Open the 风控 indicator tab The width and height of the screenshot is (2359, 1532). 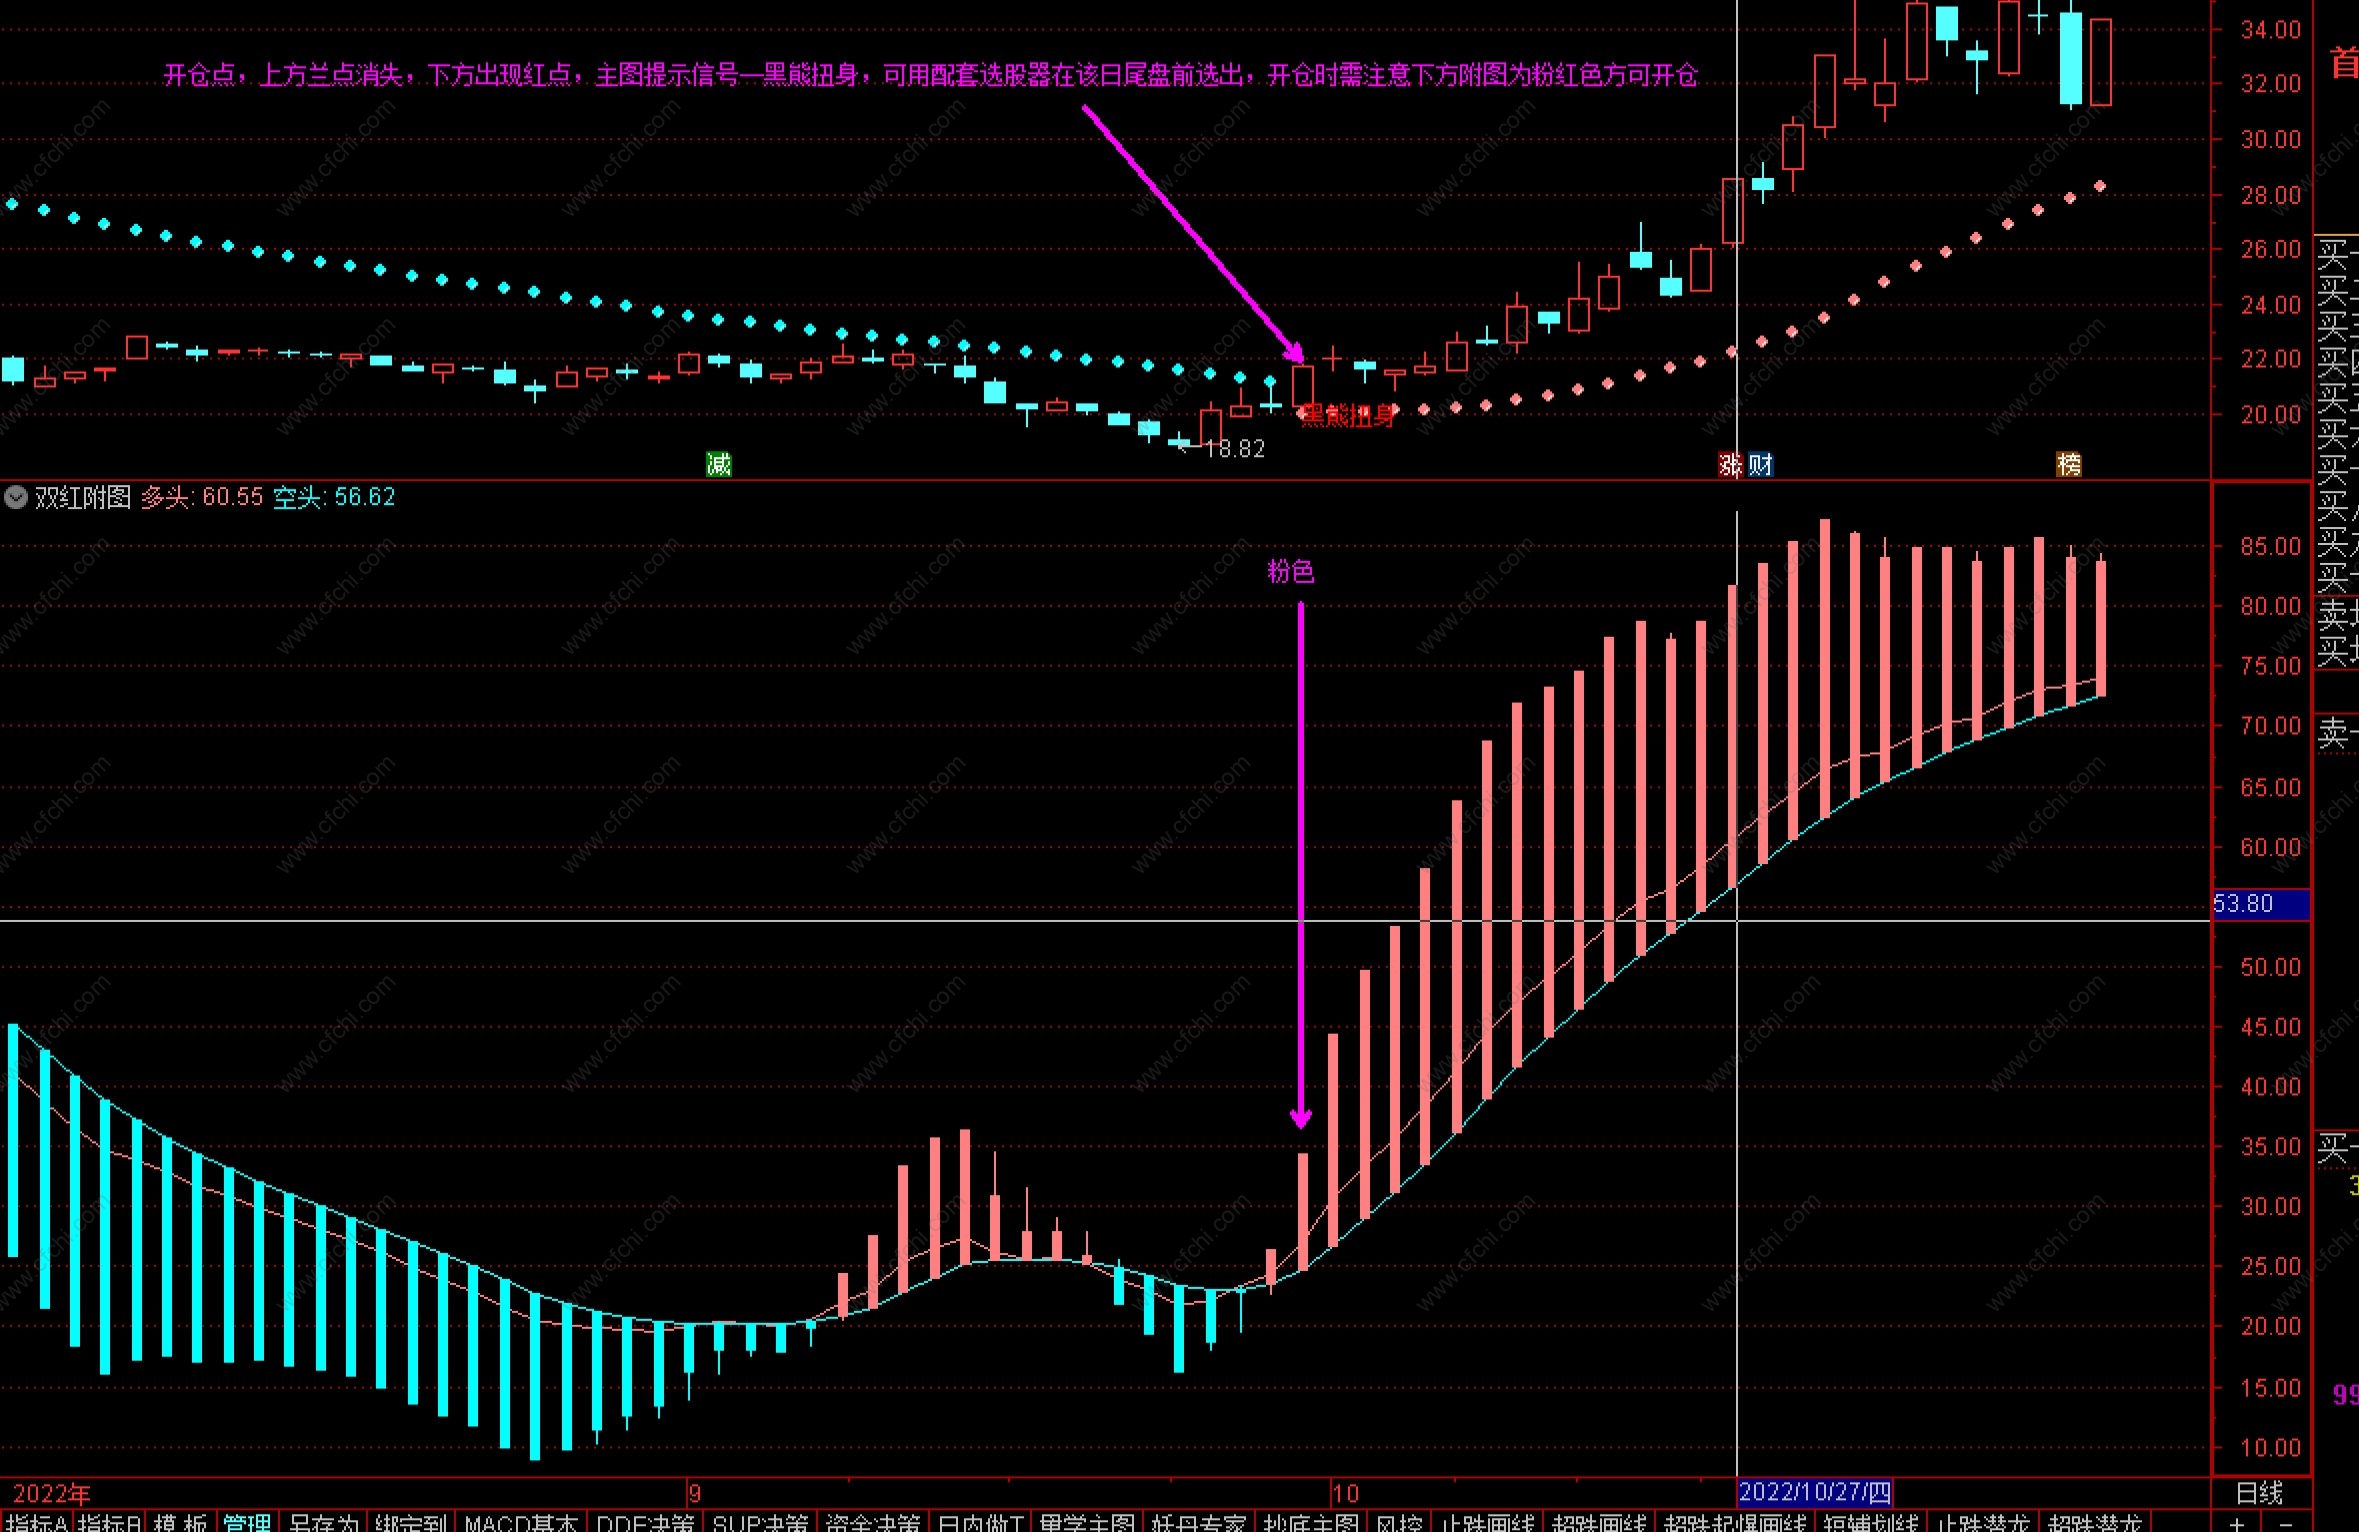pyautogui.click(x=1398, y=1523)
